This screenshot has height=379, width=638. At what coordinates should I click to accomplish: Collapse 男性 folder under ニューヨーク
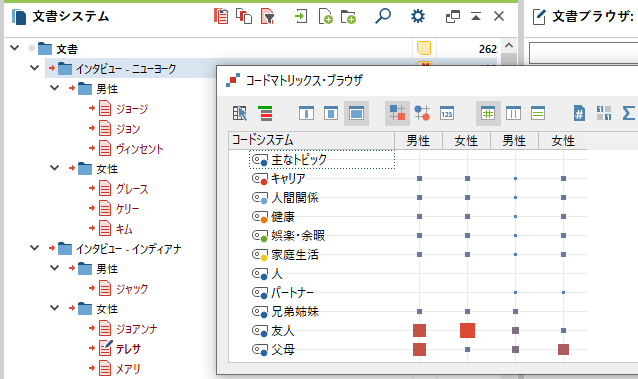[55, 88]
